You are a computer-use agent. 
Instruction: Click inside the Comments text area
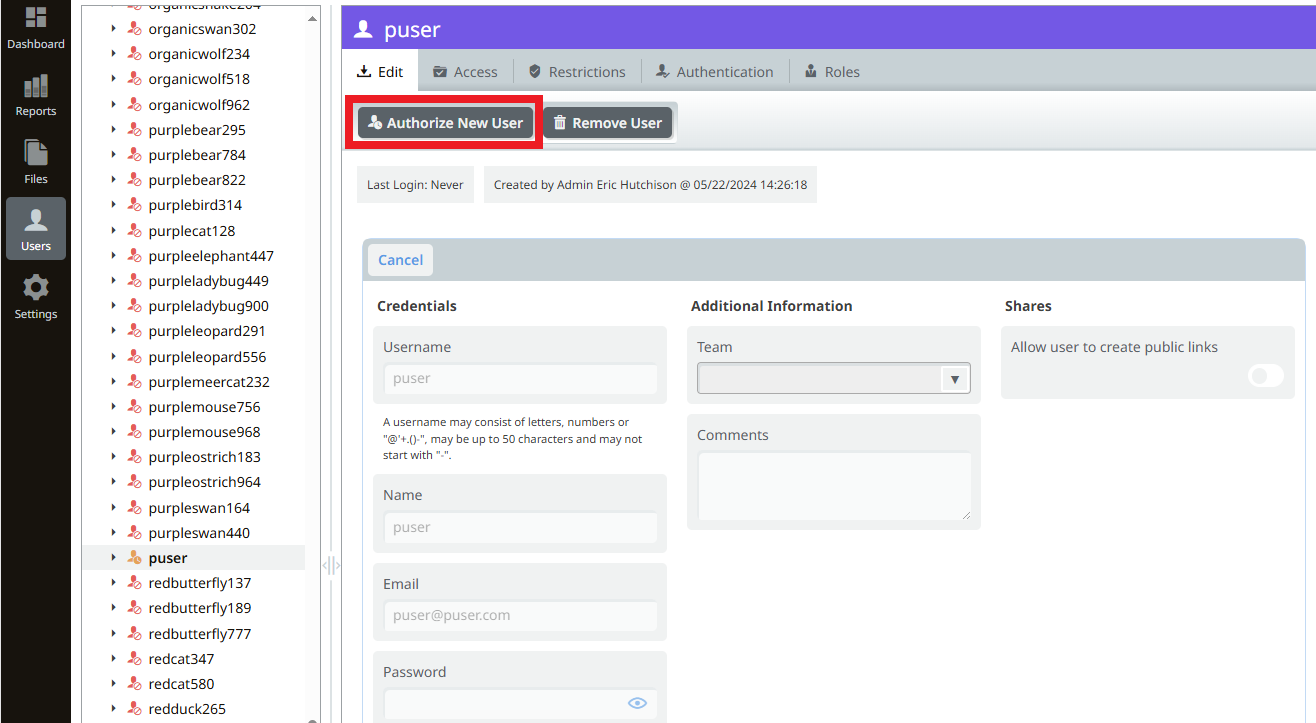(833, 486)
